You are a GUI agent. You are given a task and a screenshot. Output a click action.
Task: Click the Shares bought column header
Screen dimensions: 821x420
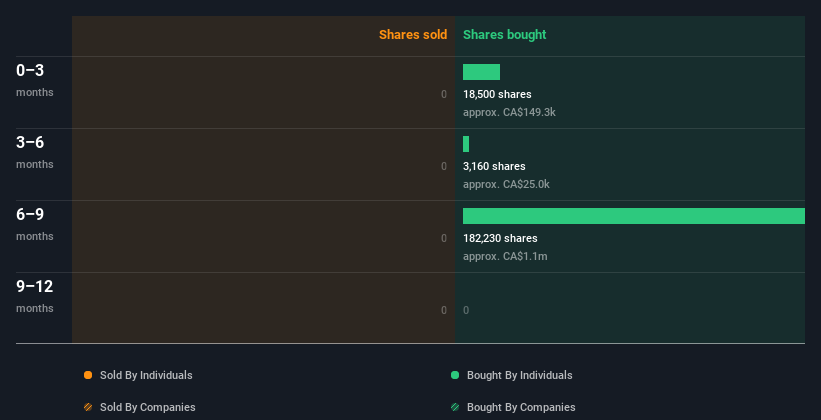point(504,35)
